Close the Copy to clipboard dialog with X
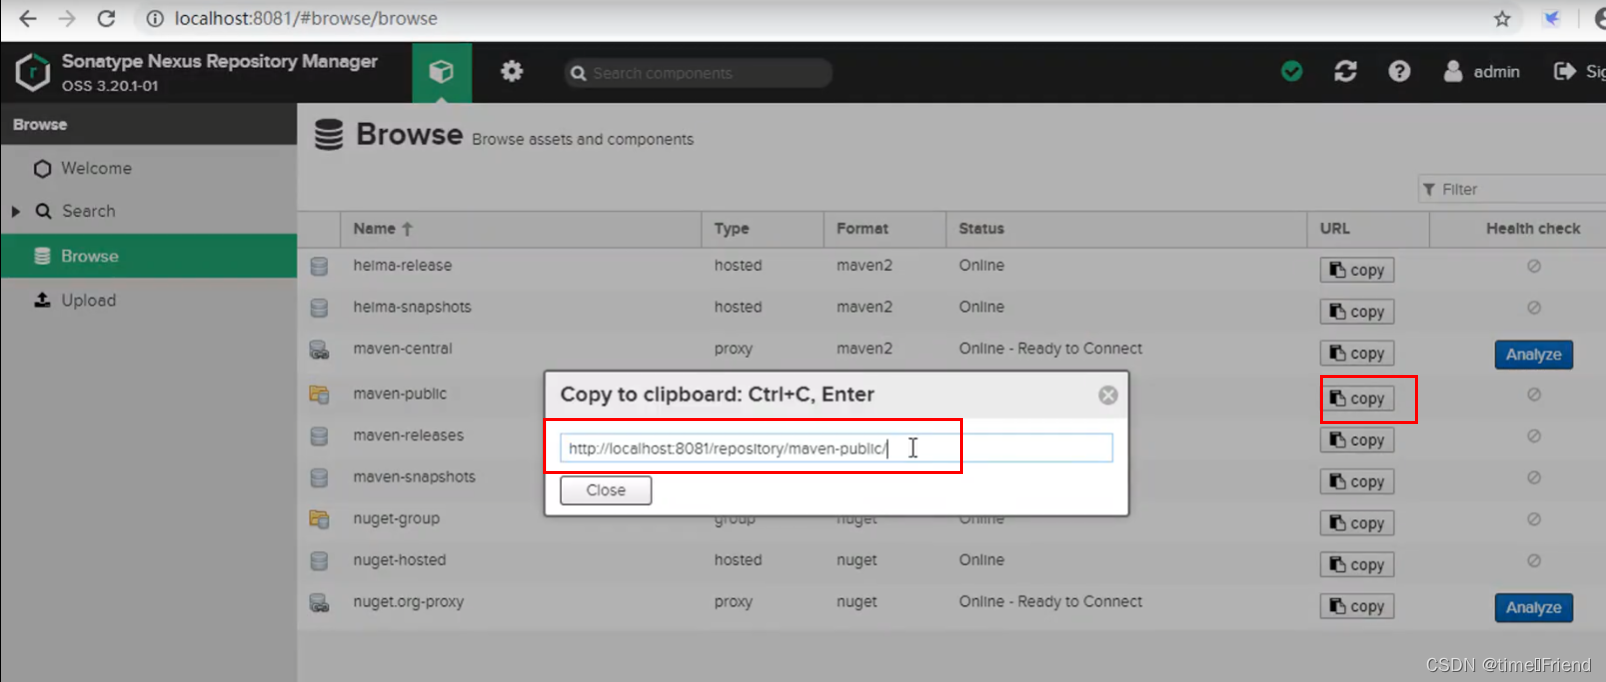1606x682 pixels. coord(1108,395)
